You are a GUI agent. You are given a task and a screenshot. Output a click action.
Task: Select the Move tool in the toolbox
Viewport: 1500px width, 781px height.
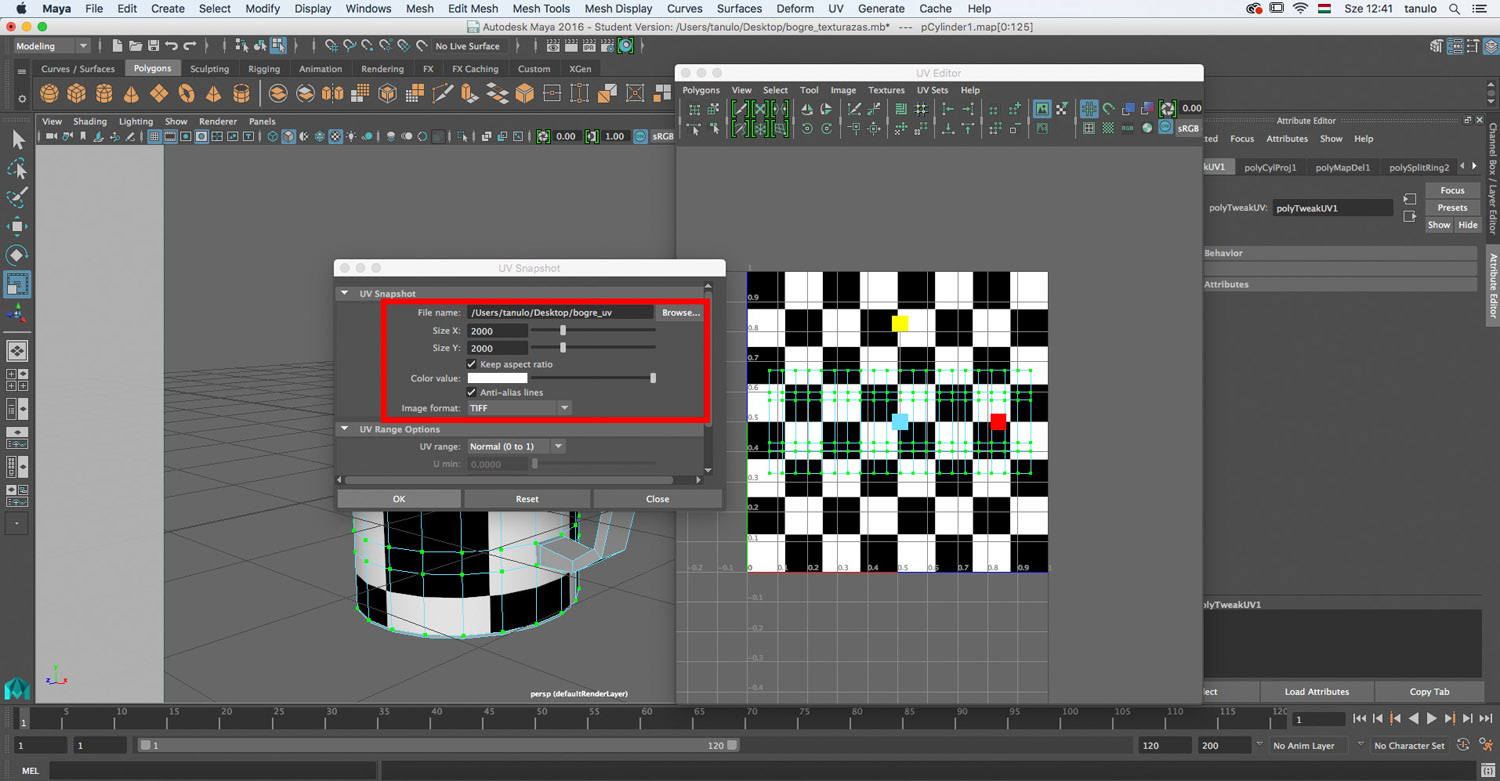(x=17, y=227)
